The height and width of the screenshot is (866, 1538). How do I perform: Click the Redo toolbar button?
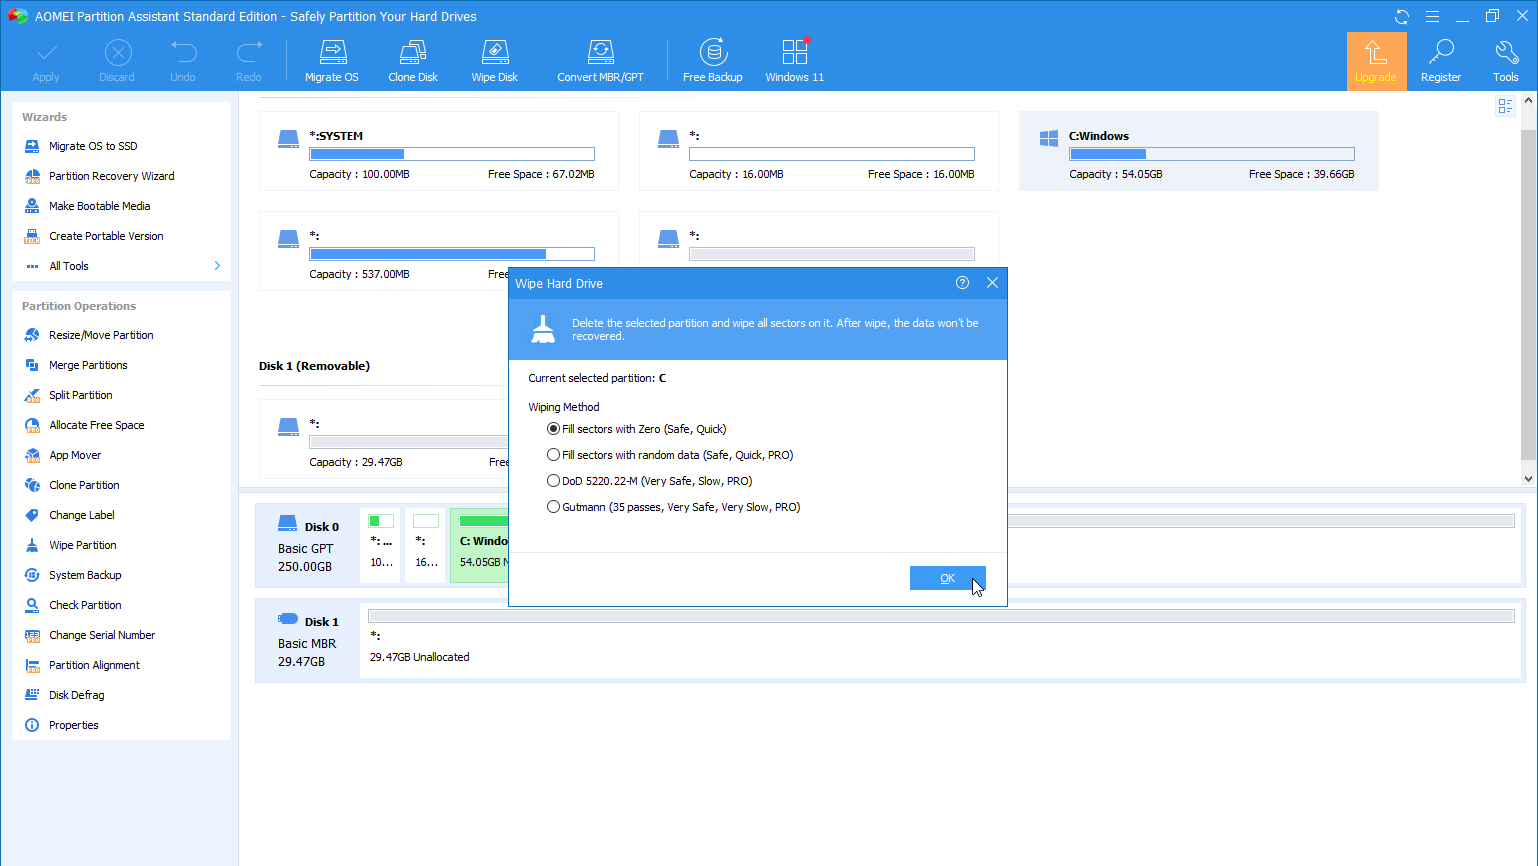pyautogui.click(x=249, y=61)
